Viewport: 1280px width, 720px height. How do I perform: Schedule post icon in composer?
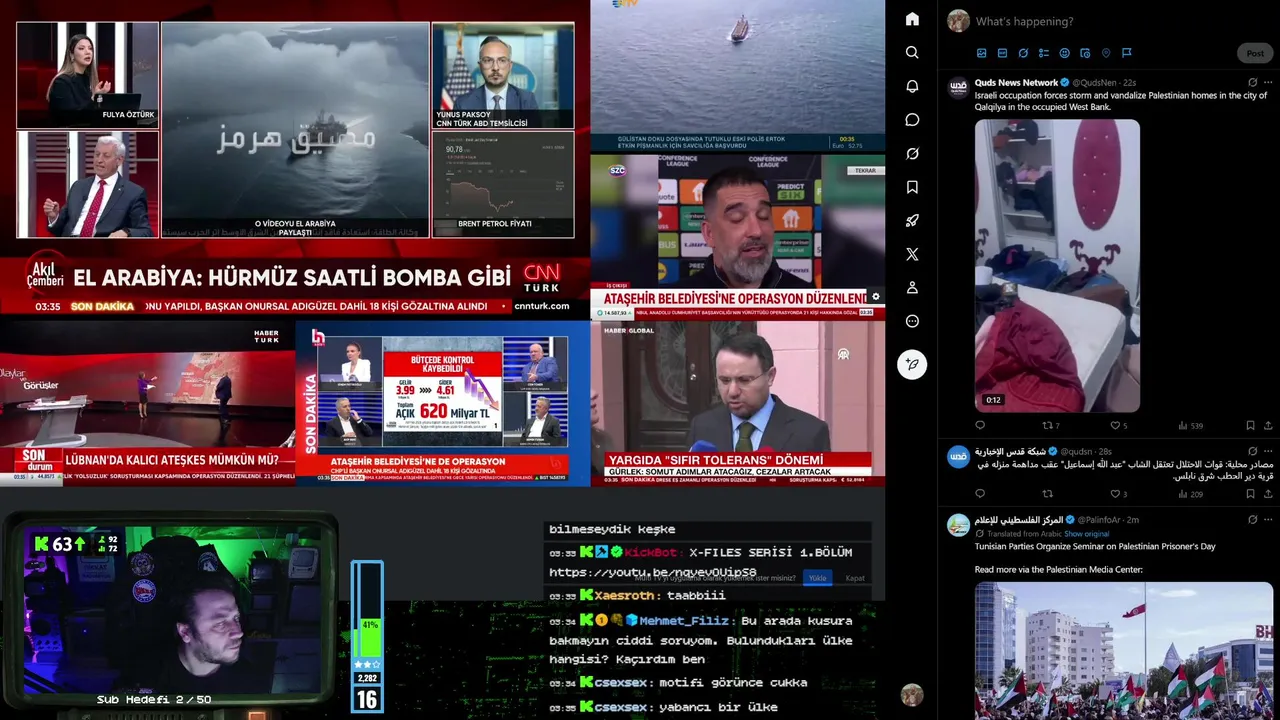pyautogui.click(x=1085, y=53)
